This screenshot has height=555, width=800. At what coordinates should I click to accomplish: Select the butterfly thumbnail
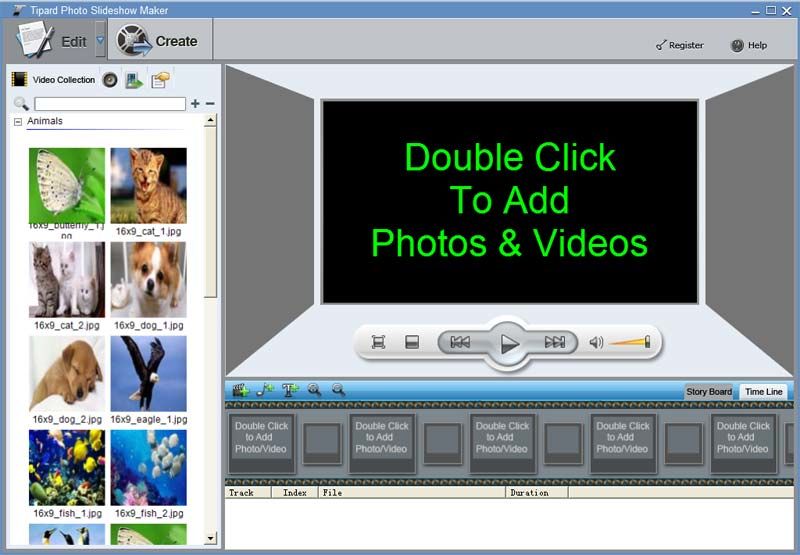click(x=67, y=186)
